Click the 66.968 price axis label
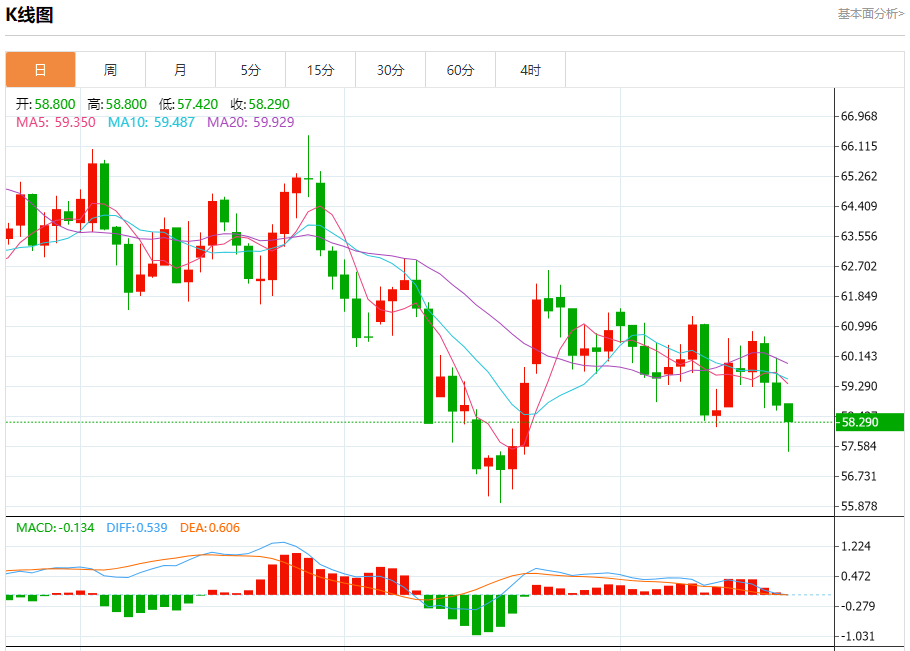The width and height of the screenshot is (910, 651). pyautogui.click(x=859, y=116)
